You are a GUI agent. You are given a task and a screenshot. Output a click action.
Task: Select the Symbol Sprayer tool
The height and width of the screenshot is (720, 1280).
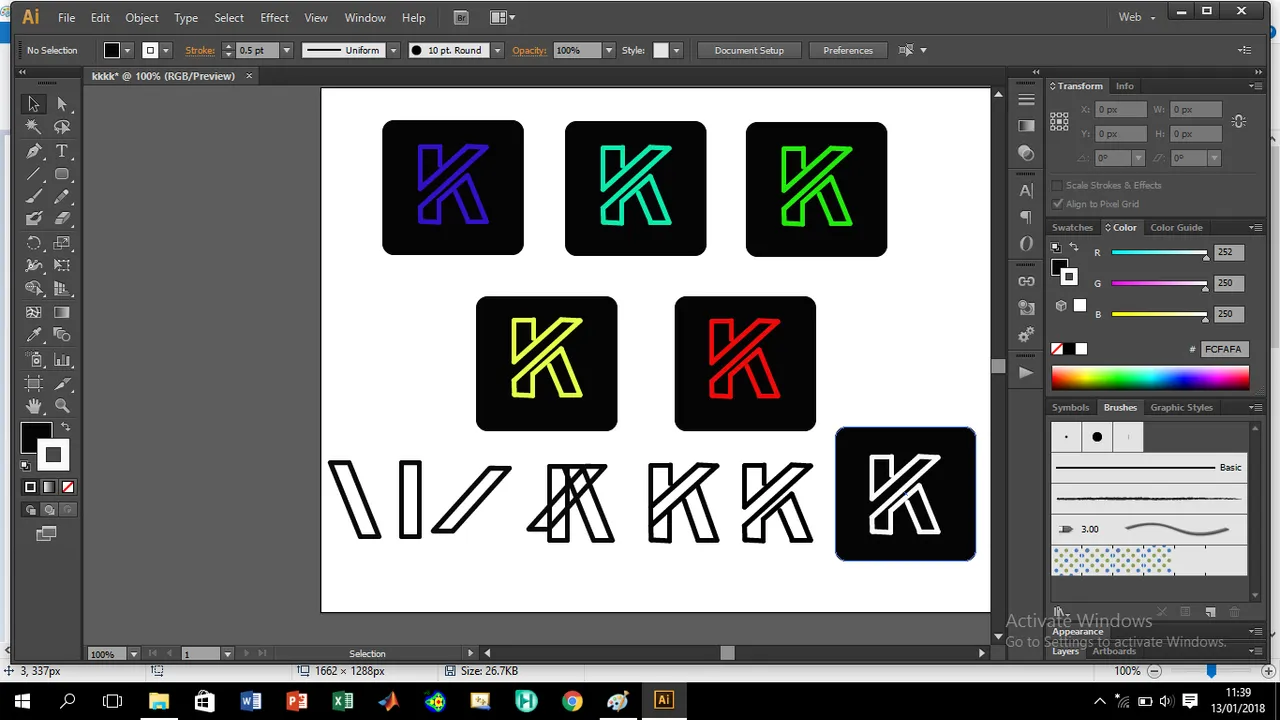tap(34, 360)
